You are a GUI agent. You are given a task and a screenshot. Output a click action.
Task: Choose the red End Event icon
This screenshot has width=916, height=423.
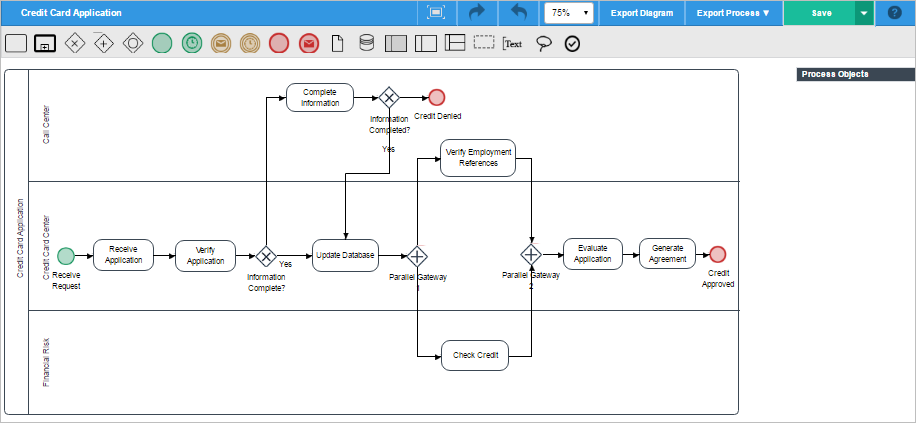[279, 43]
